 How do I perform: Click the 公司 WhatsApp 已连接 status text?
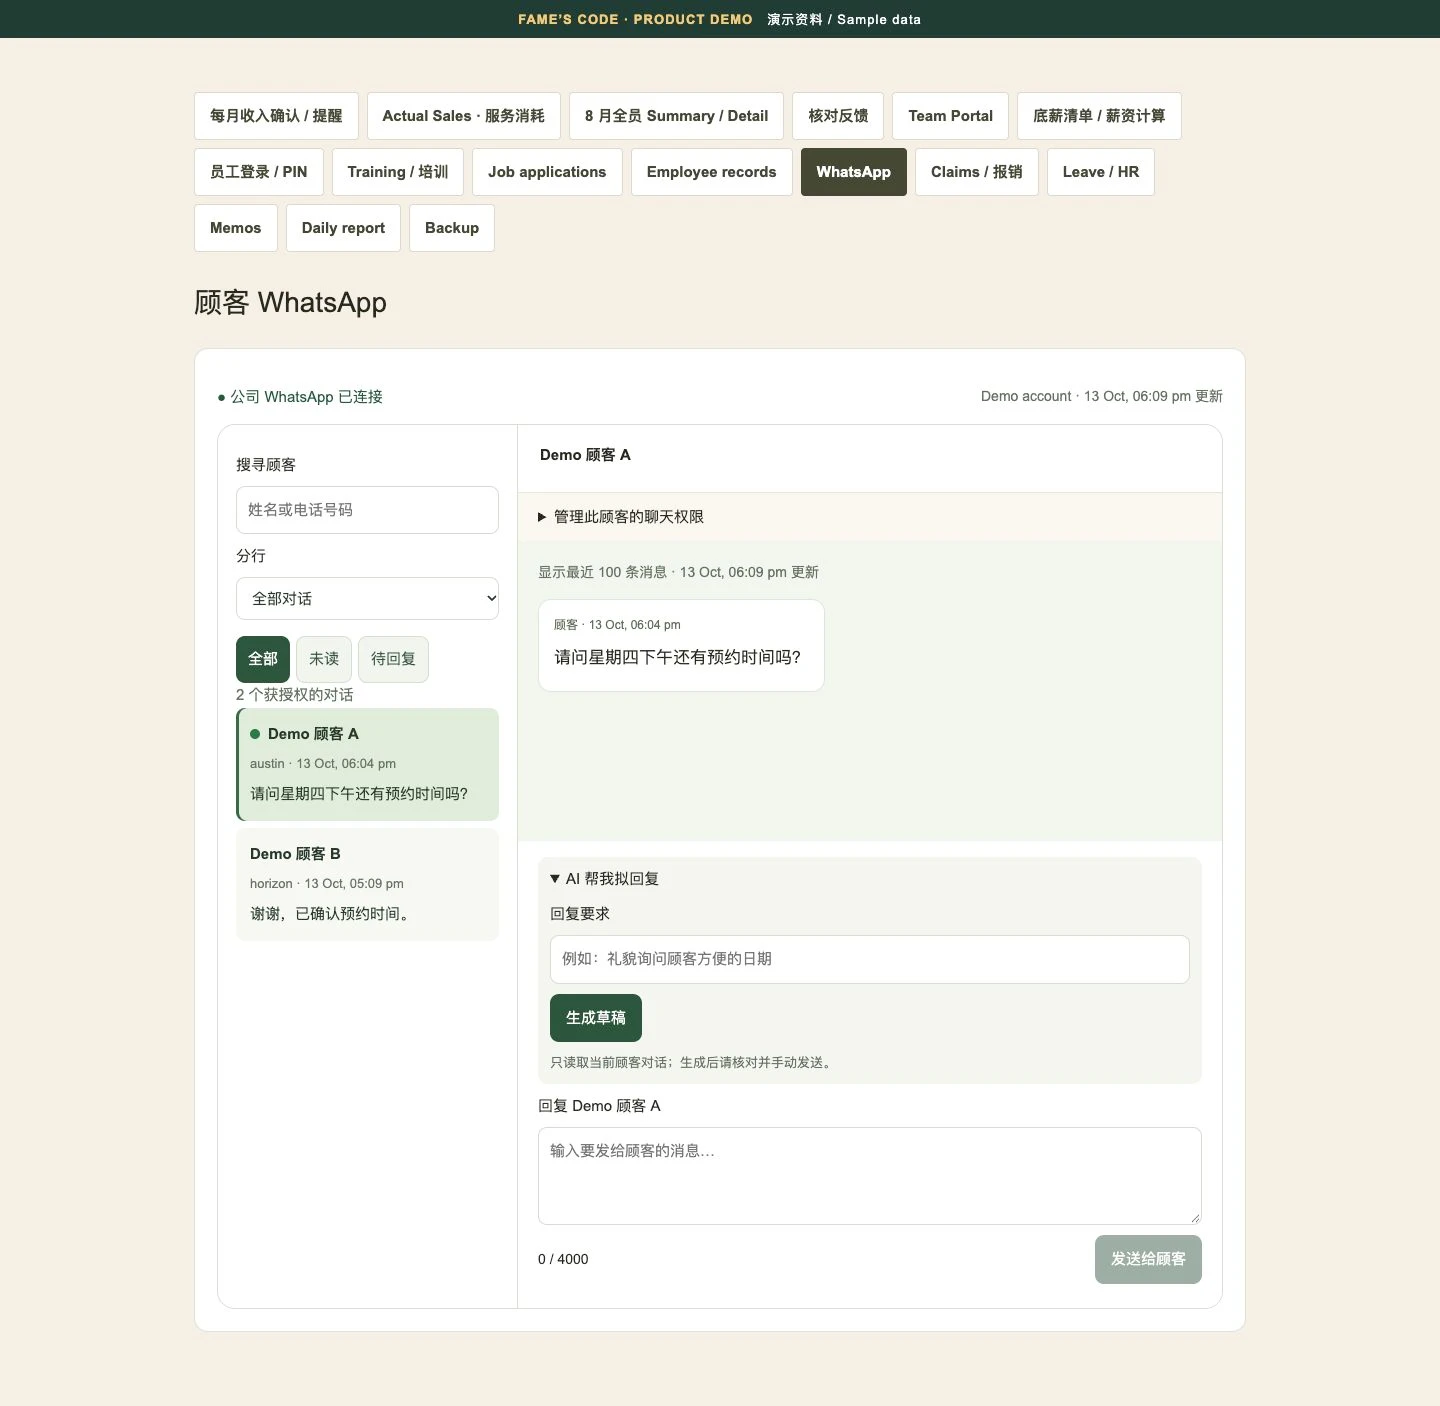(300, 397)
